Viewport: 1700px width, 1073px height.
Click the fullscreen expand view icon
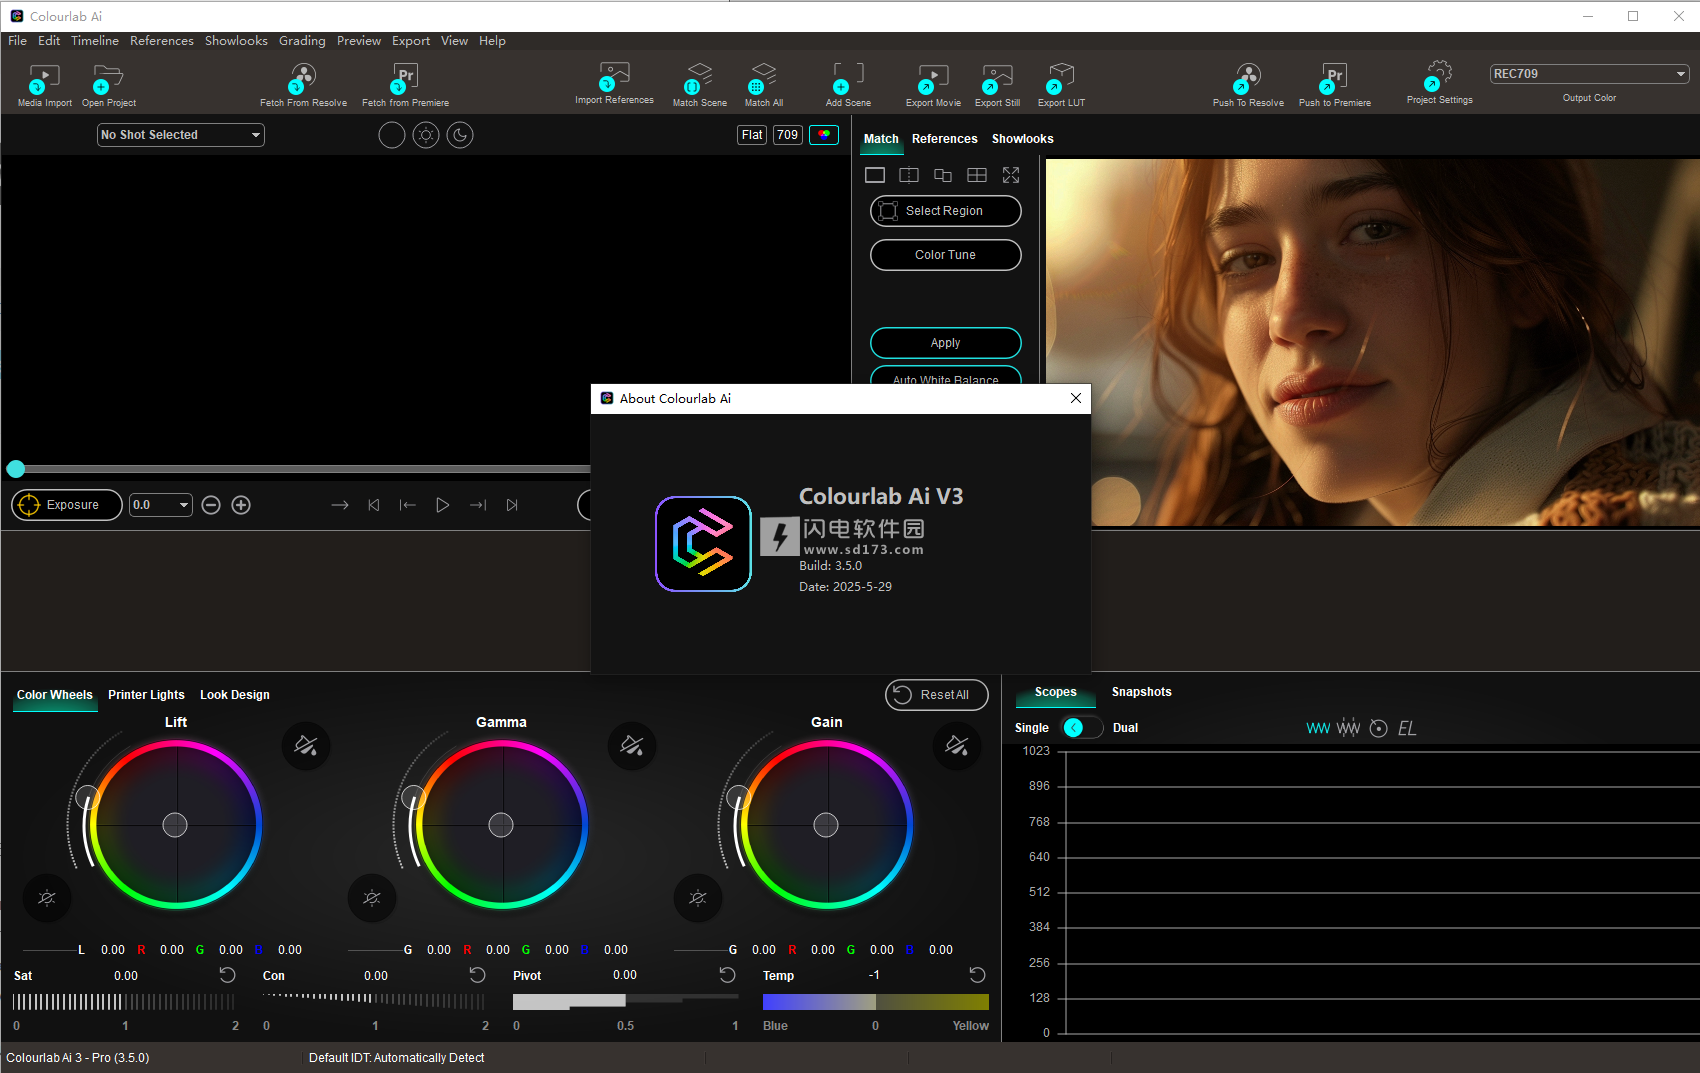1011,175
